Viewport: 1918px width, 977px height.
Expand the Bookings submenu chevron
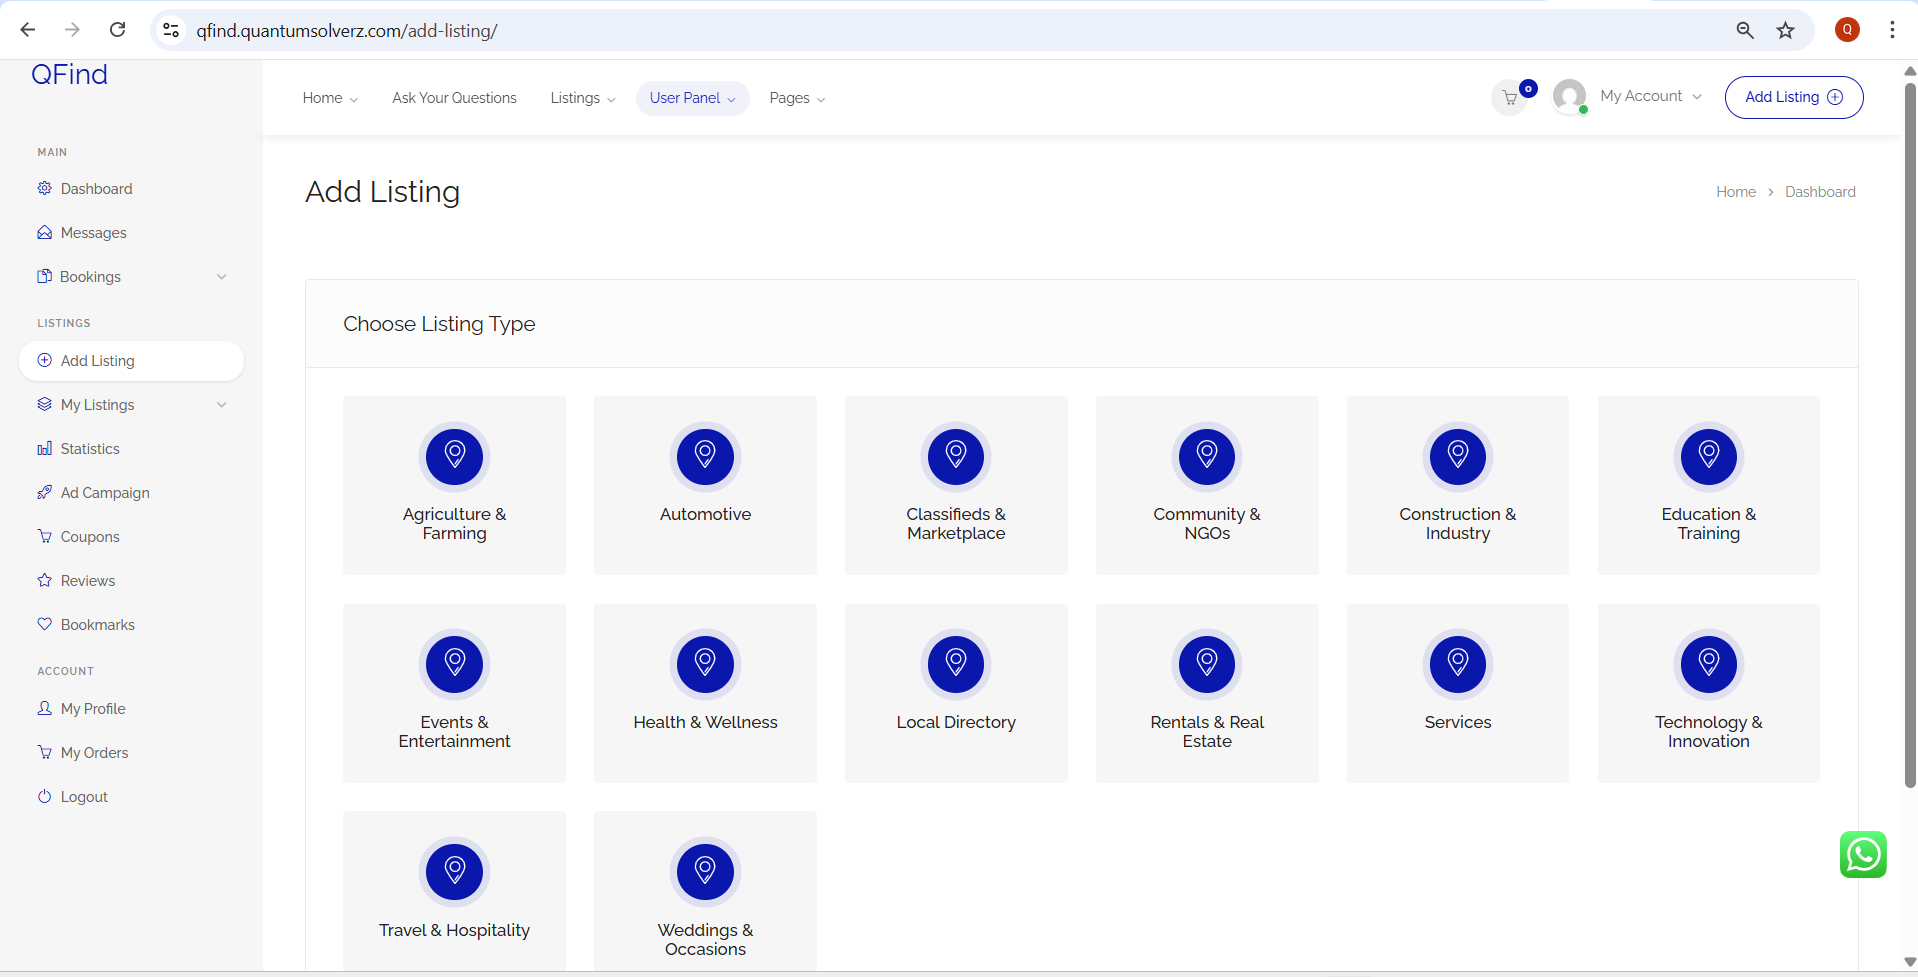click(221, 277)
